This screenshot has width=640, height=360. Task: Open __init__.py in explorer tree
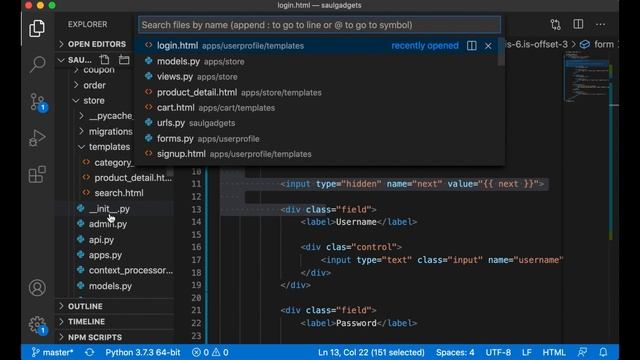(x=109, y=209)
